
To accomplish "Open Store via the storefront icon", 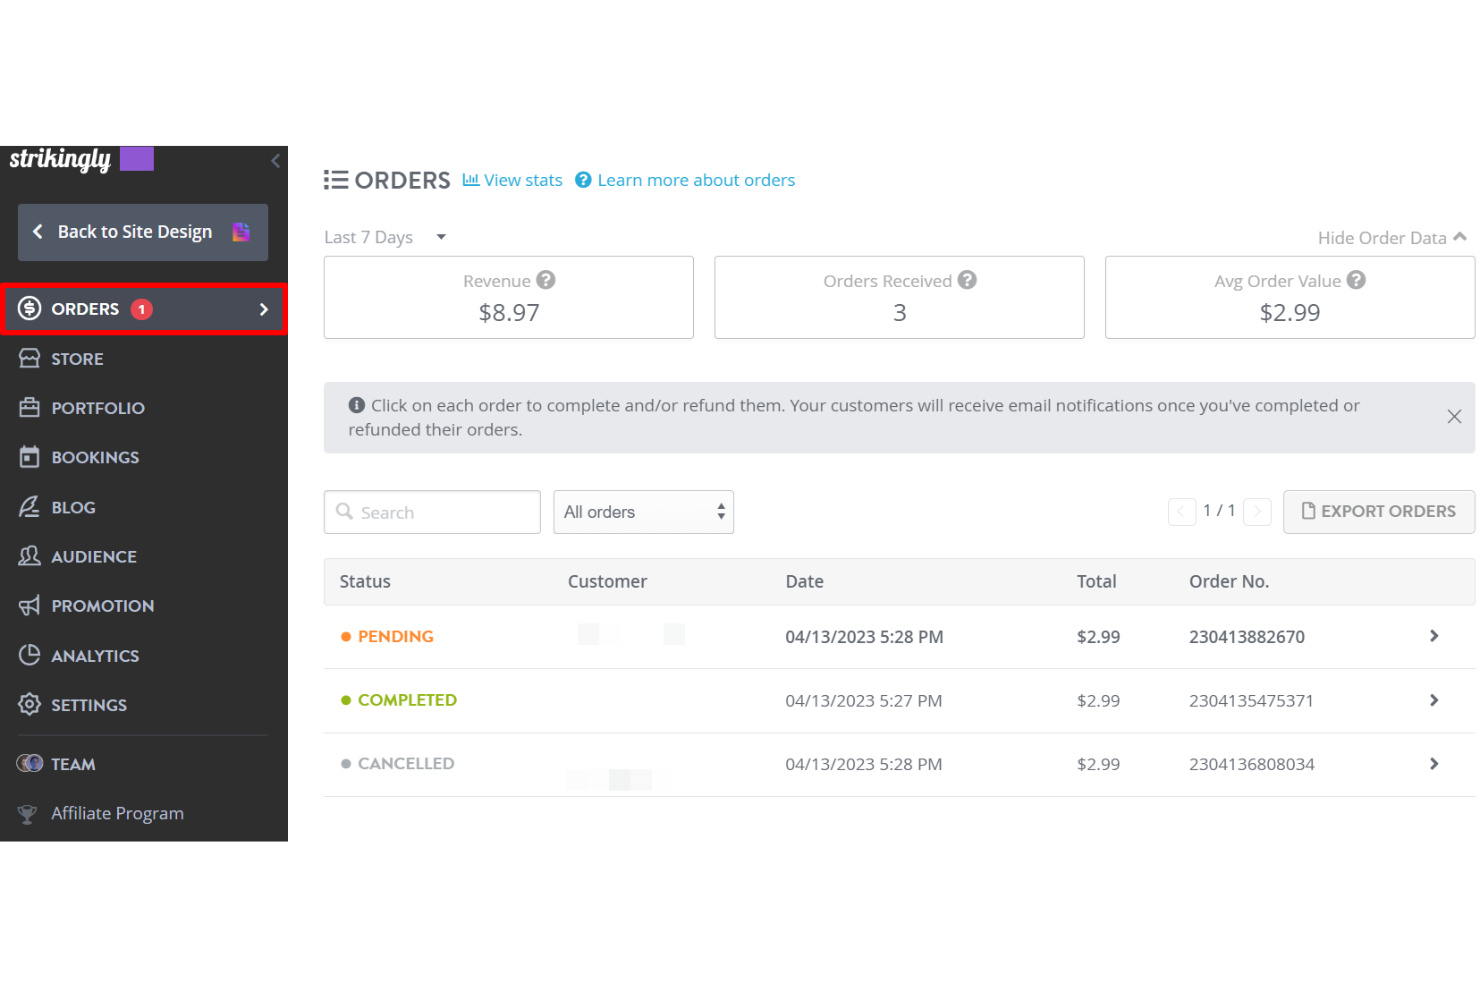I will pos(30,358).
